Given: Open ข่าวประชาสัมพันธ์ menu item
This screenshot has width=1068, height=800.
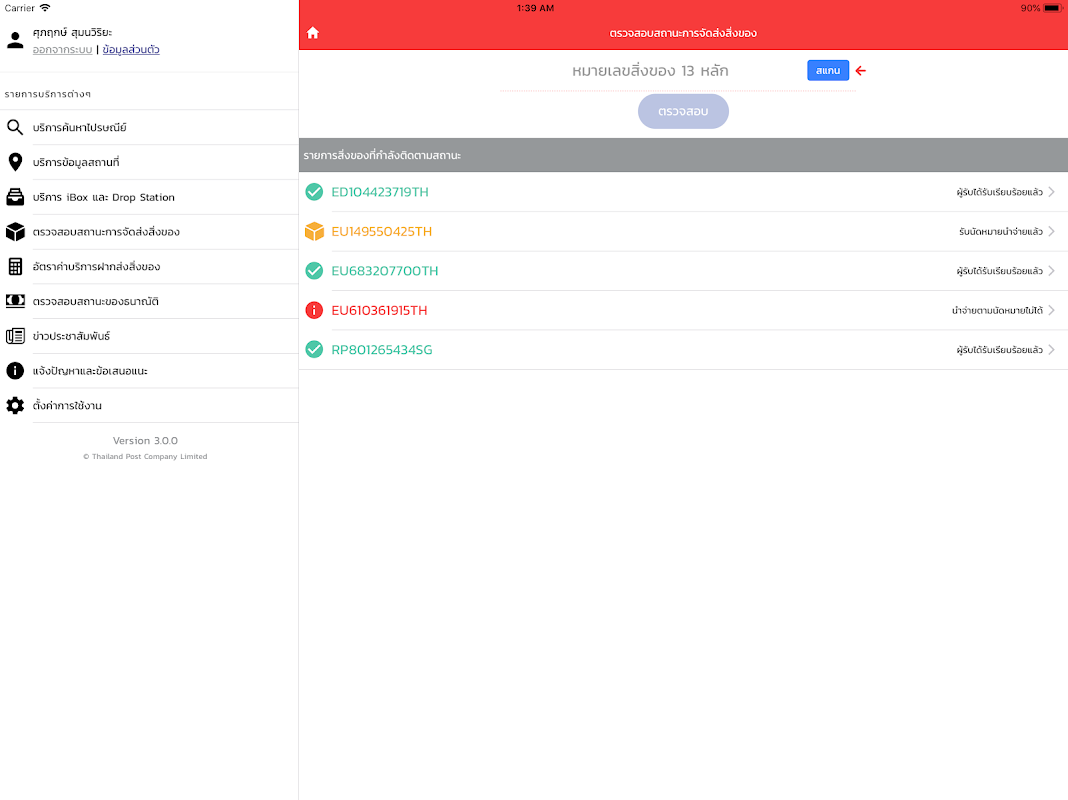Looking at the screenshot, I should pos(149,336).
